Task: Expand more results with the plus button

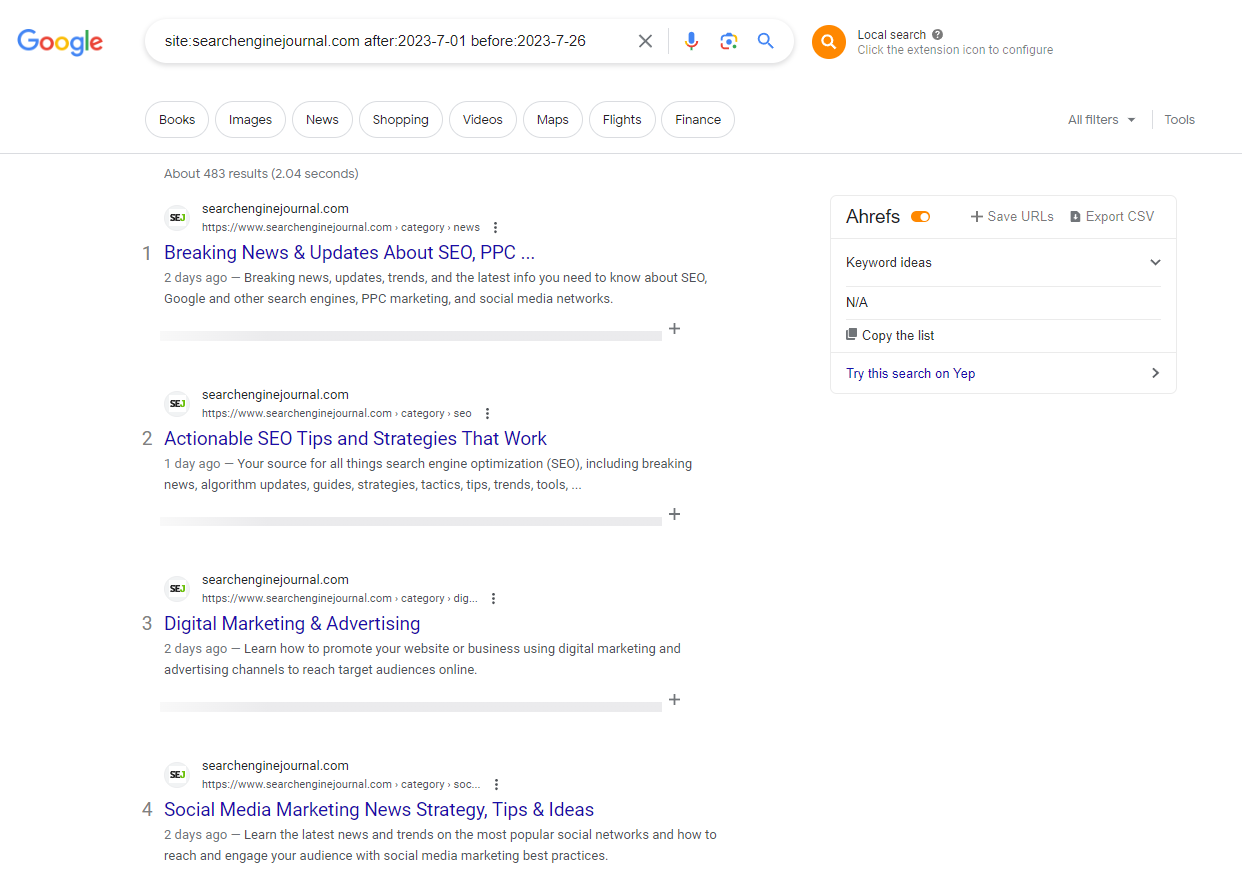Action: click(x=674, y=328)
